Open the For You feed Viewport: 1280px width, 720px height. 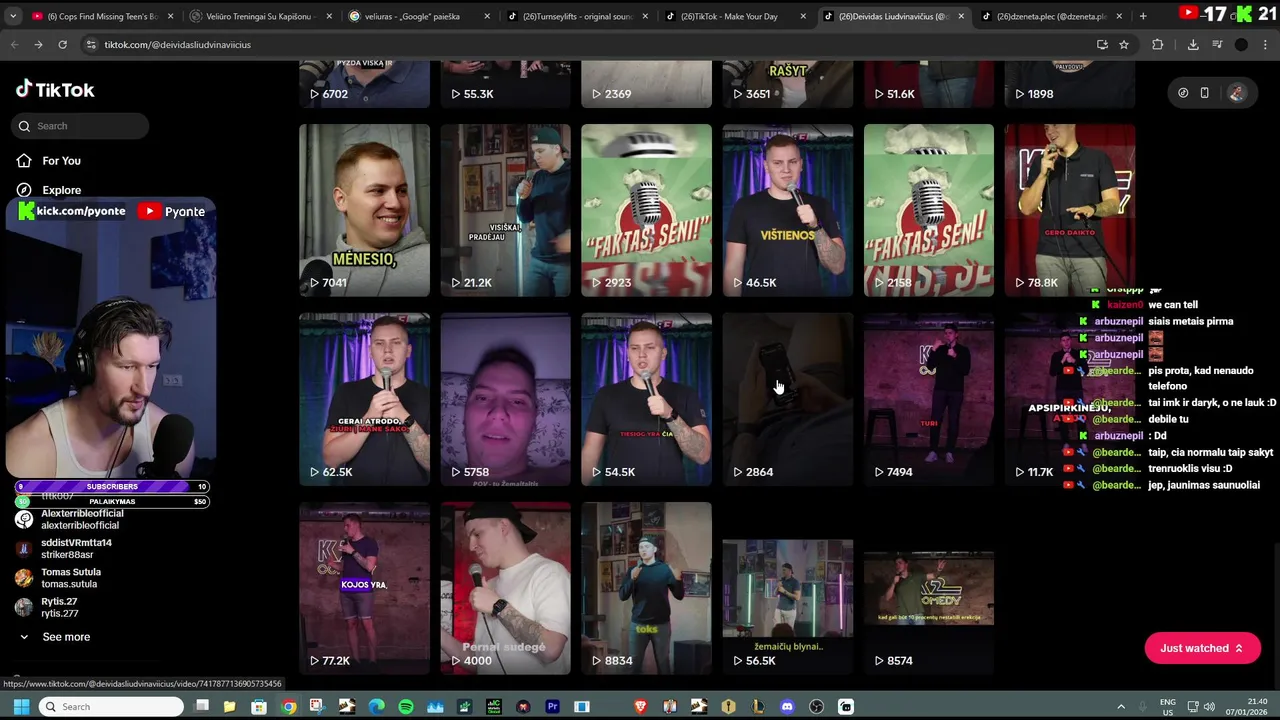pos(61,161)
